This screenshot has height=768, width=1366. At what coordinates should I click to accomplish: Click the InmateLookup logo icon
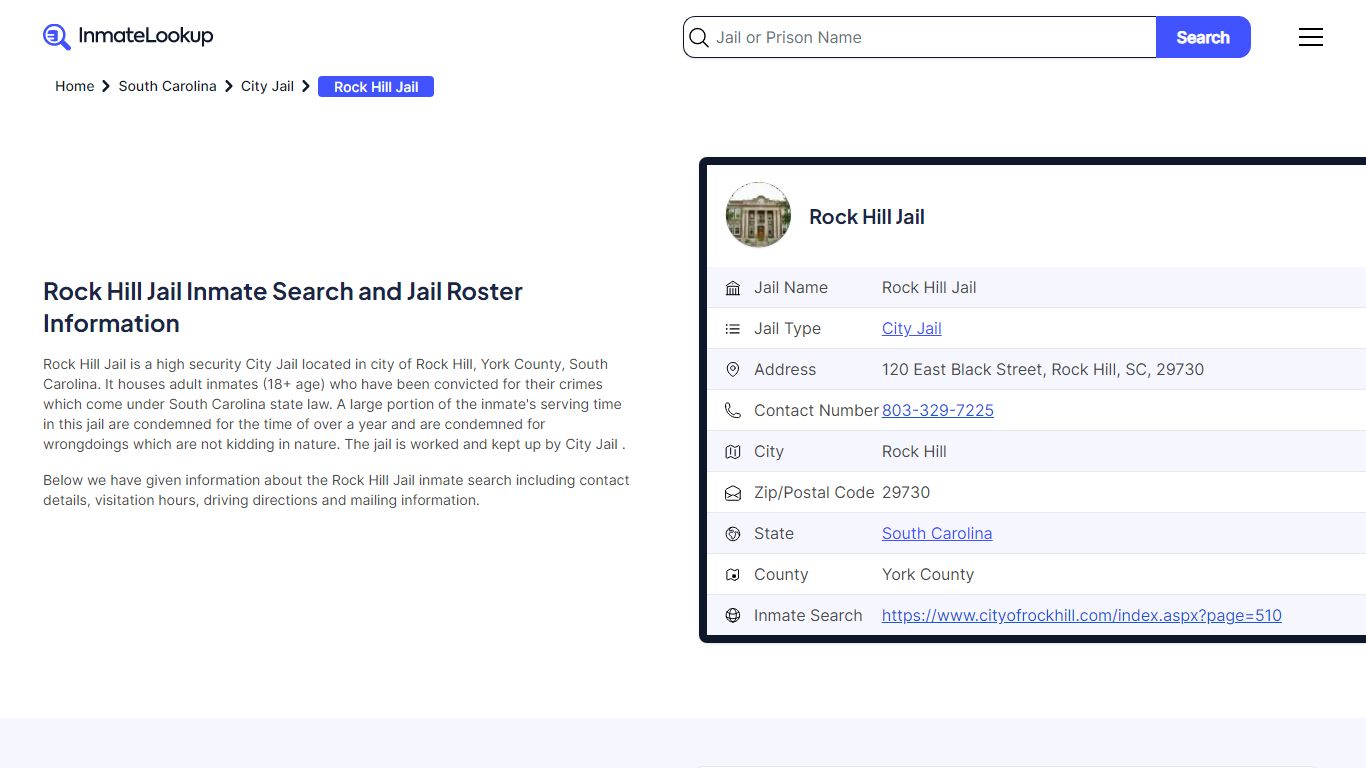[56, 36]
